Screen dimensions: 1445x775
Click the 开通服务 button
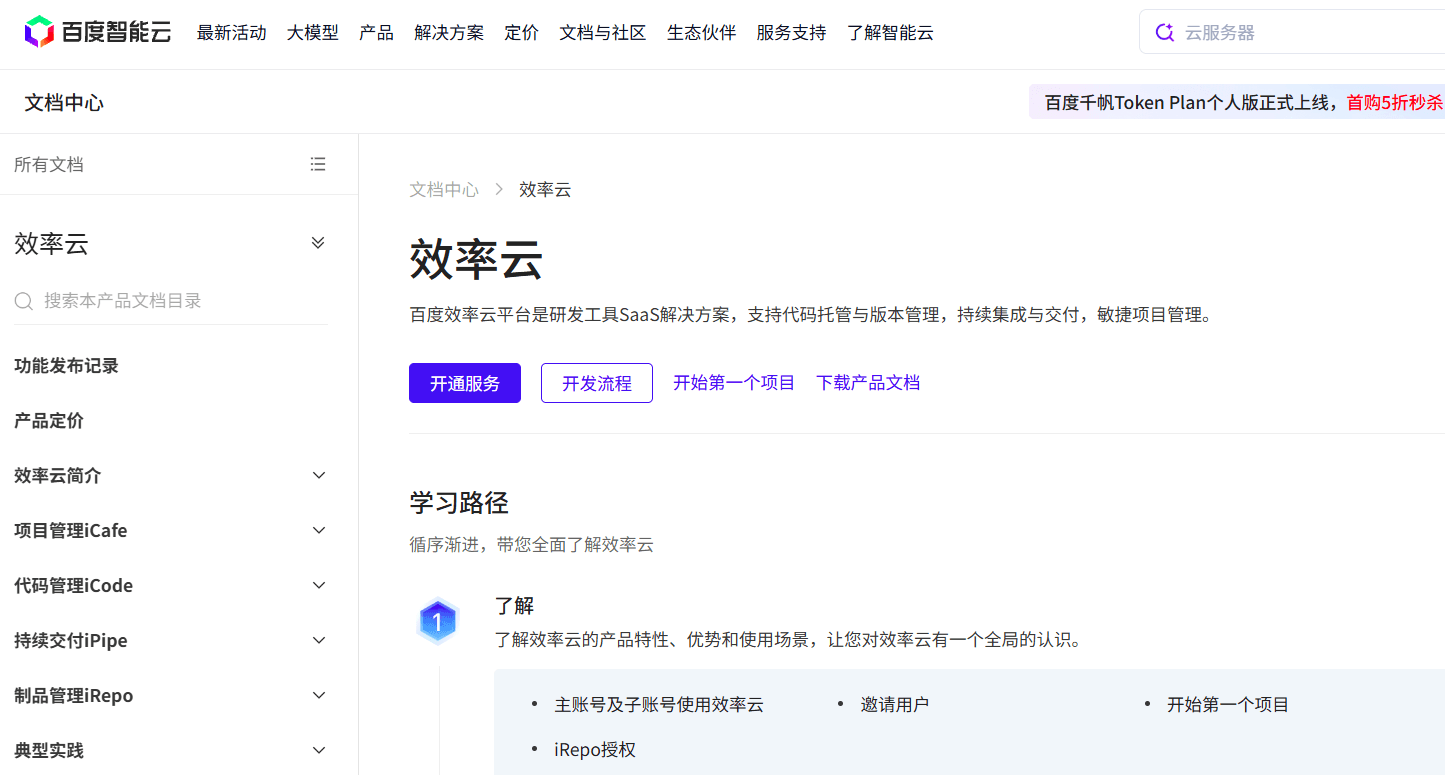coord(465,383)
